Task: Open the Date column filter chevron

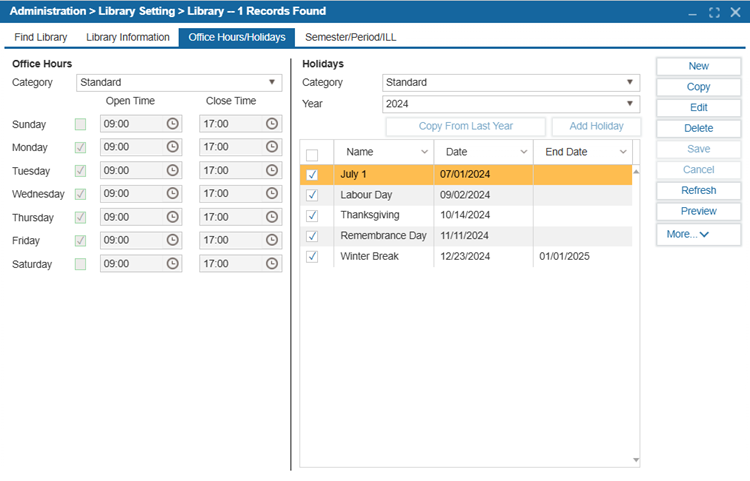Action: (524, 152)
